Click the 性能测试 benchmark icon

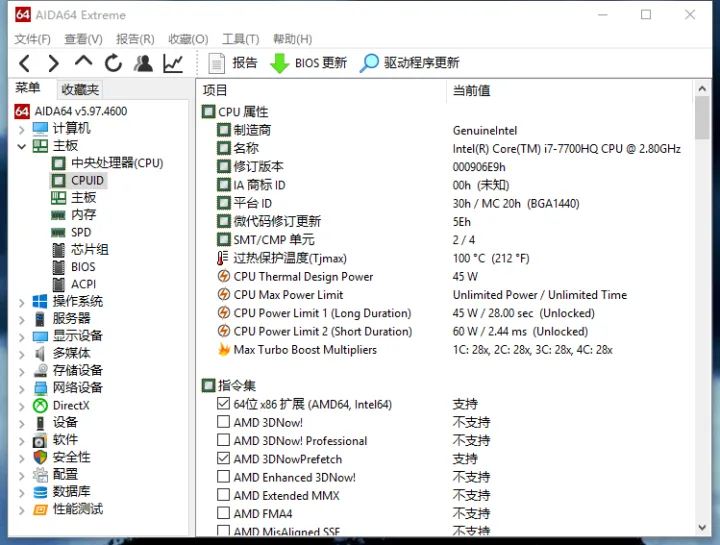[x=40, y=510]
